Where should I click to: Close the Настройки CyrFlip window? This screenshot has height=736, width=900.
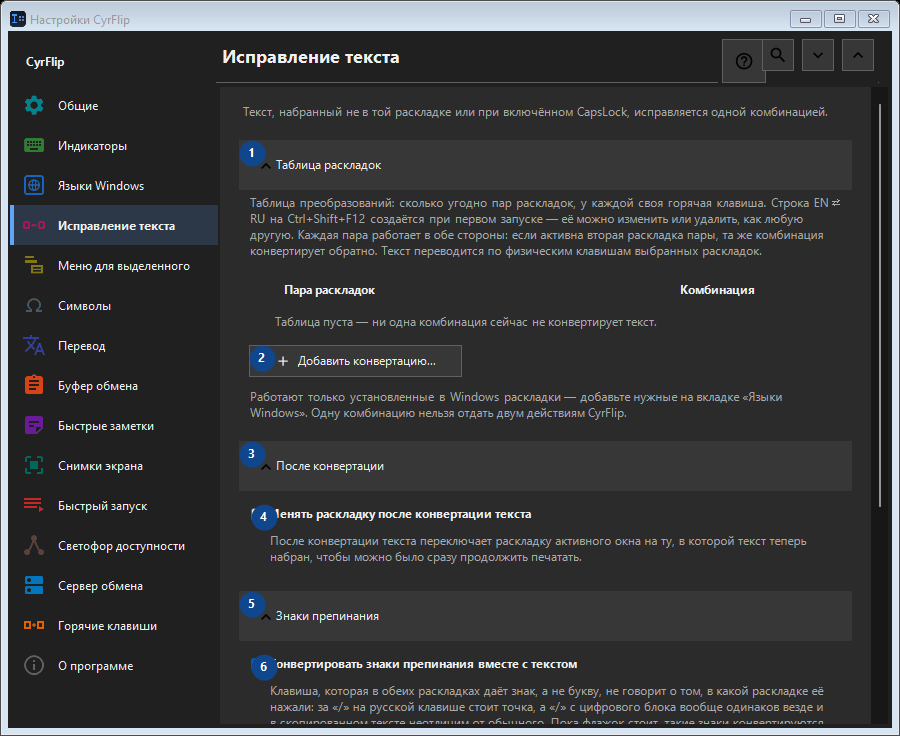tap(874, 19)
